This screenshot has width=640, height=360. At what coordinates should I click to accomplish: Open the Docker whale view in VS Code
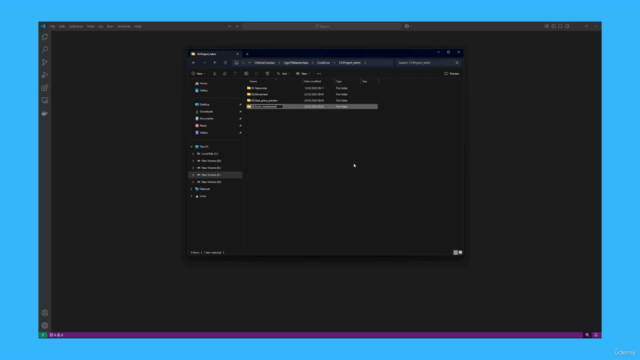45,113
